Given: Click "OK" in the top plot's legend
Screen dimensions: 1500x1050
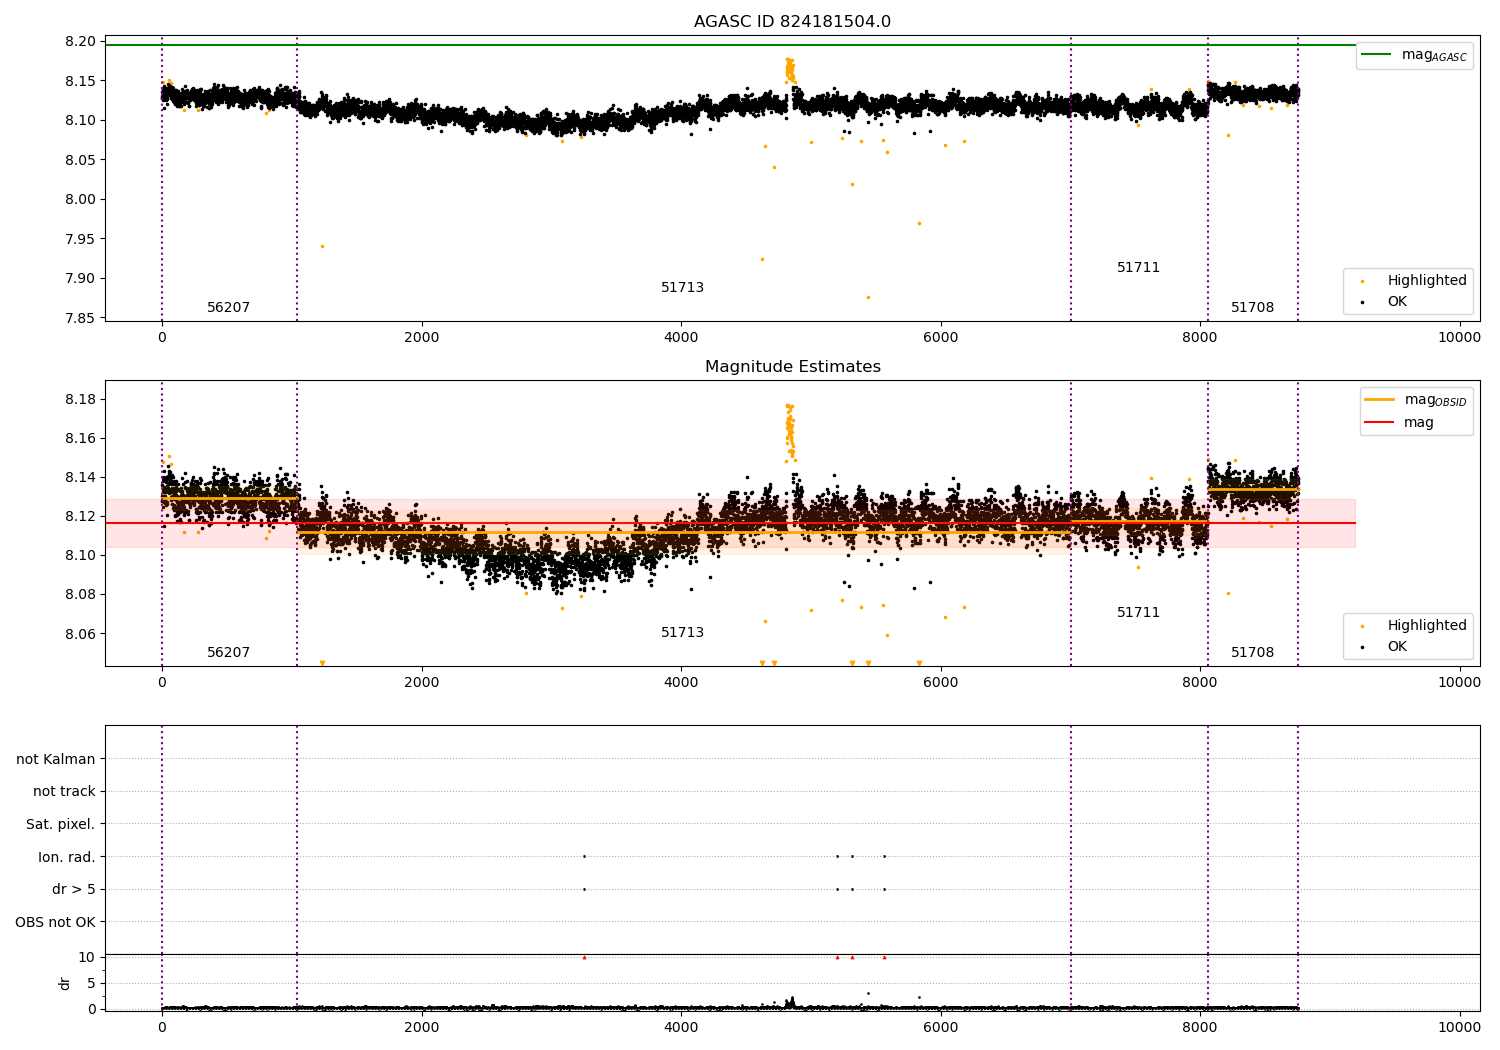Looking at the screenshot, I should tap(1397, 301).
